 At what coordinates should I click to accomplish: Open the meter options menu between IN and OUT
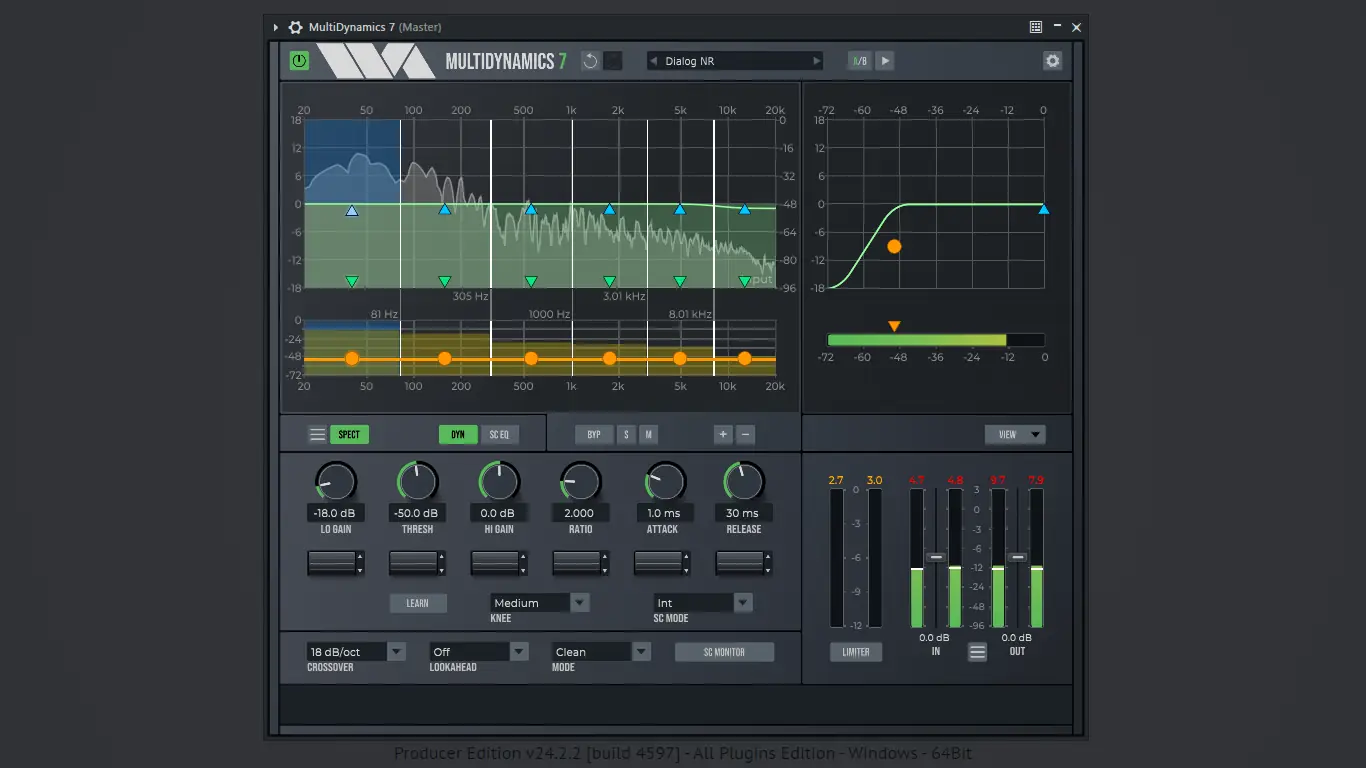tap(977, 652)
